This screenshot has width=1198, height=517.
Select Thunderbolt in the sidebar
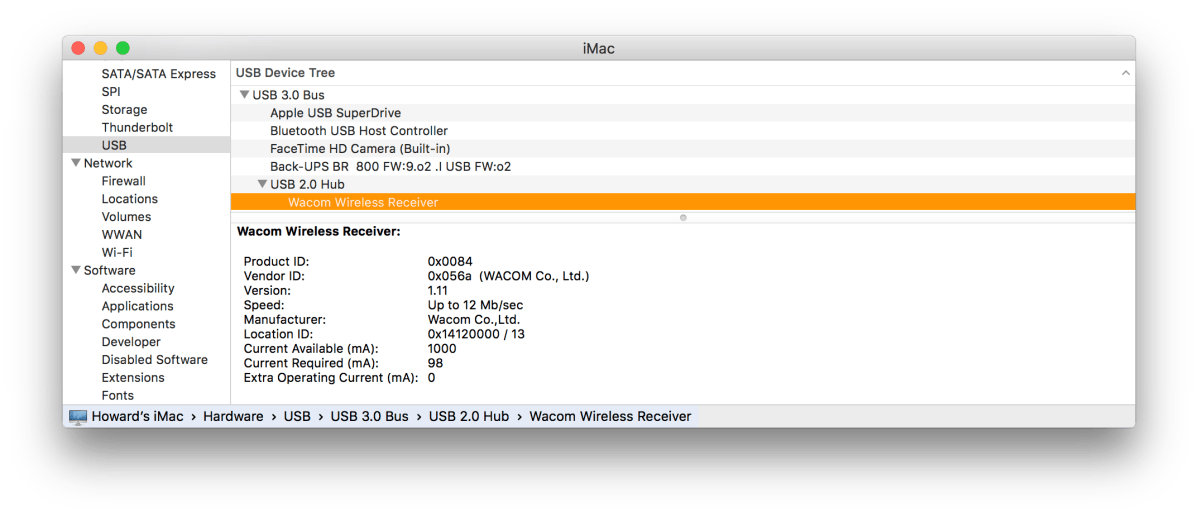tap(137, 127)
